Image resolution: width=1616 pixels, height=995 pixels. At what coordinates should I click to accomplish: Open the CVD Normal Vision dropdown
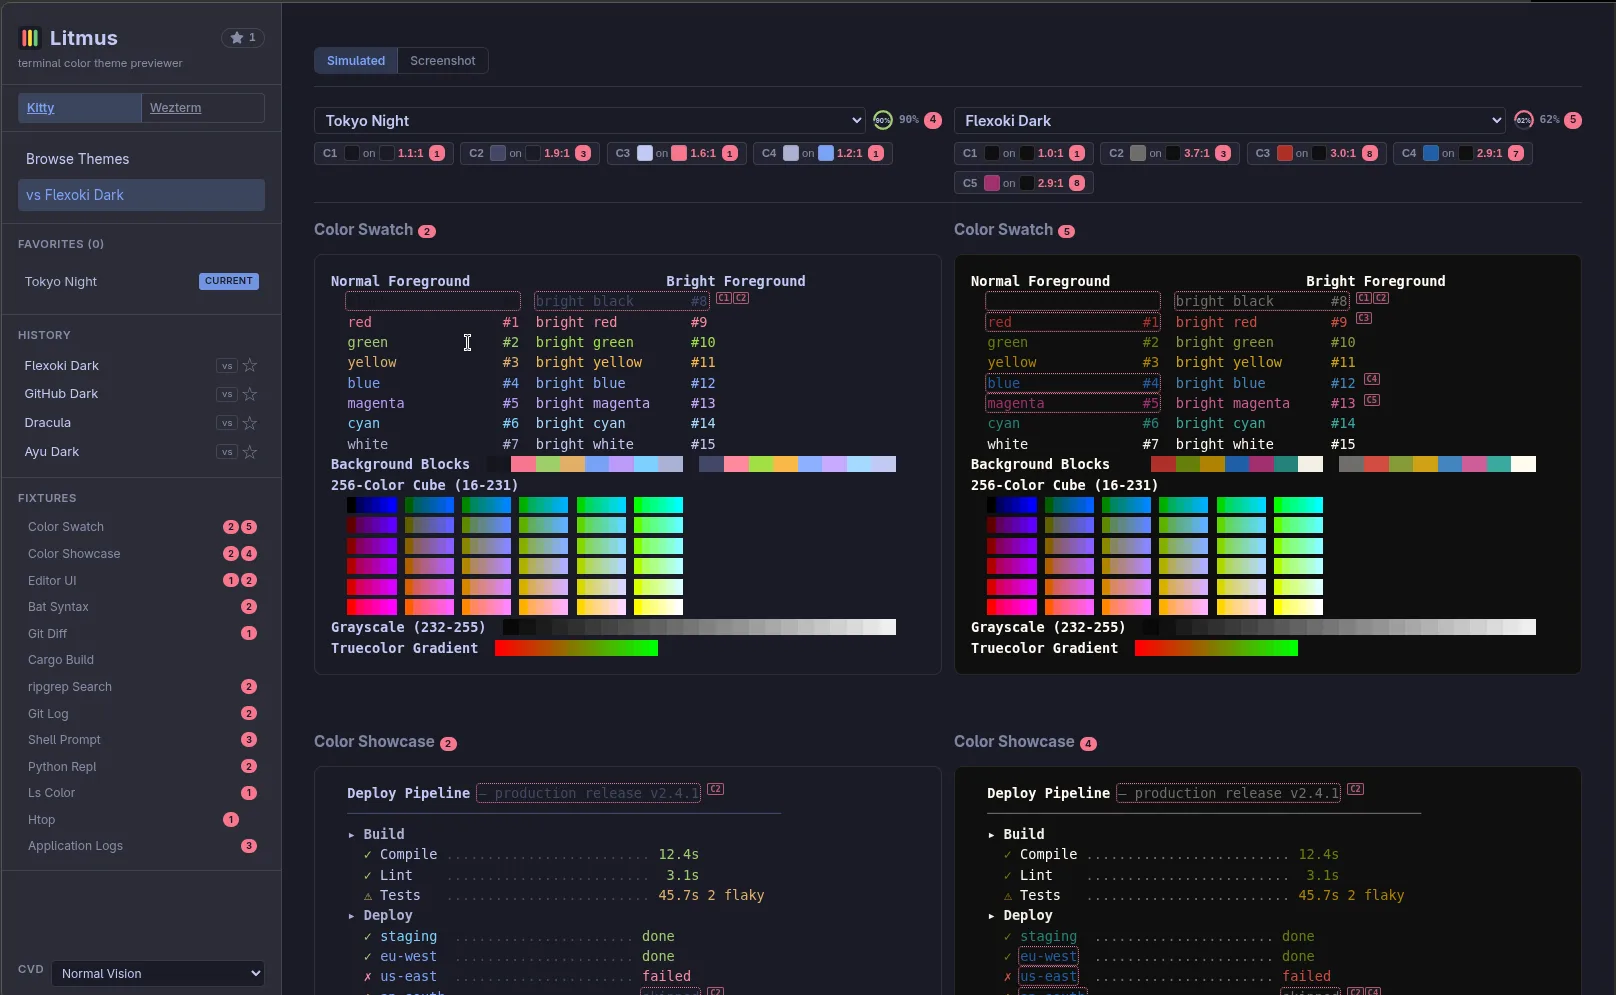pyautogui.click(x=158, y=974)
